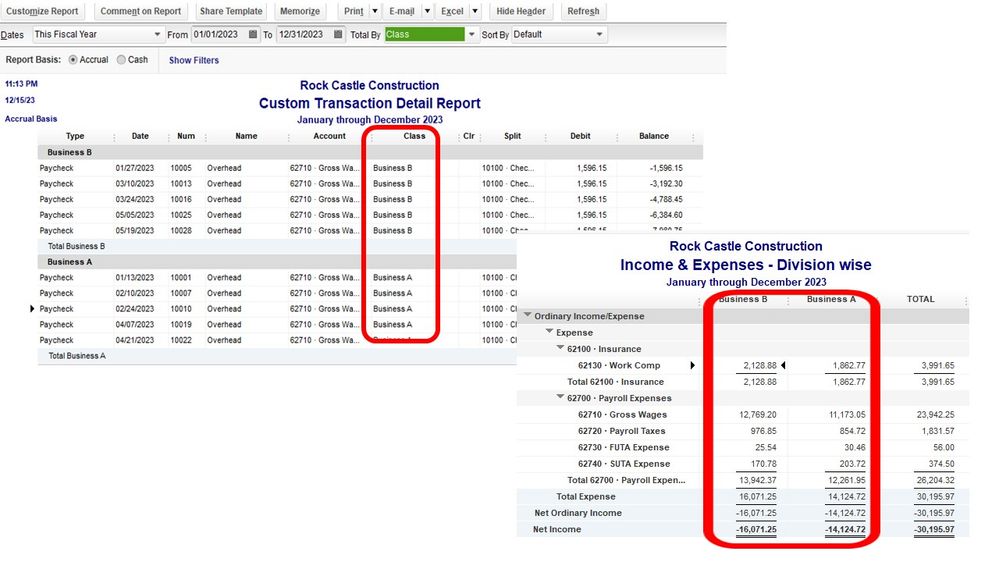
Task: Collapse the Expense group
Action: tap(549, 331)
